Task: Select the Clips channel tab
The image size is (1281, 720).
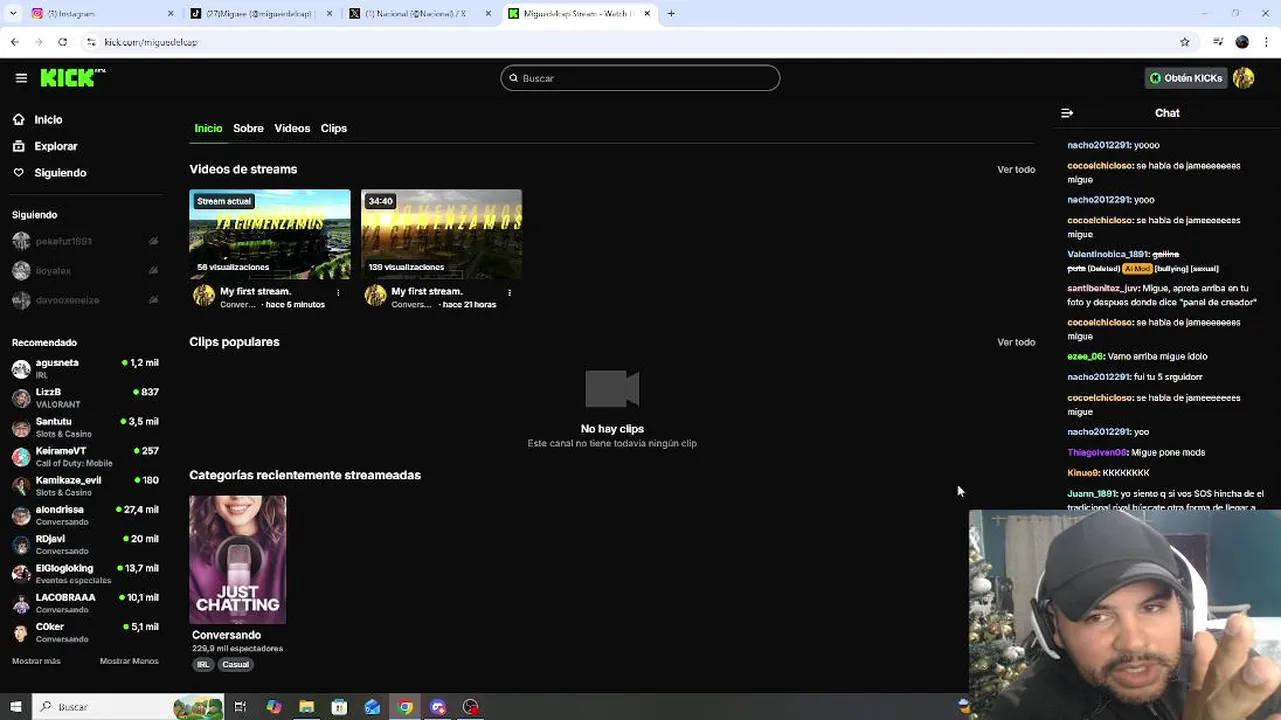Action: click(x=334, y=128)
